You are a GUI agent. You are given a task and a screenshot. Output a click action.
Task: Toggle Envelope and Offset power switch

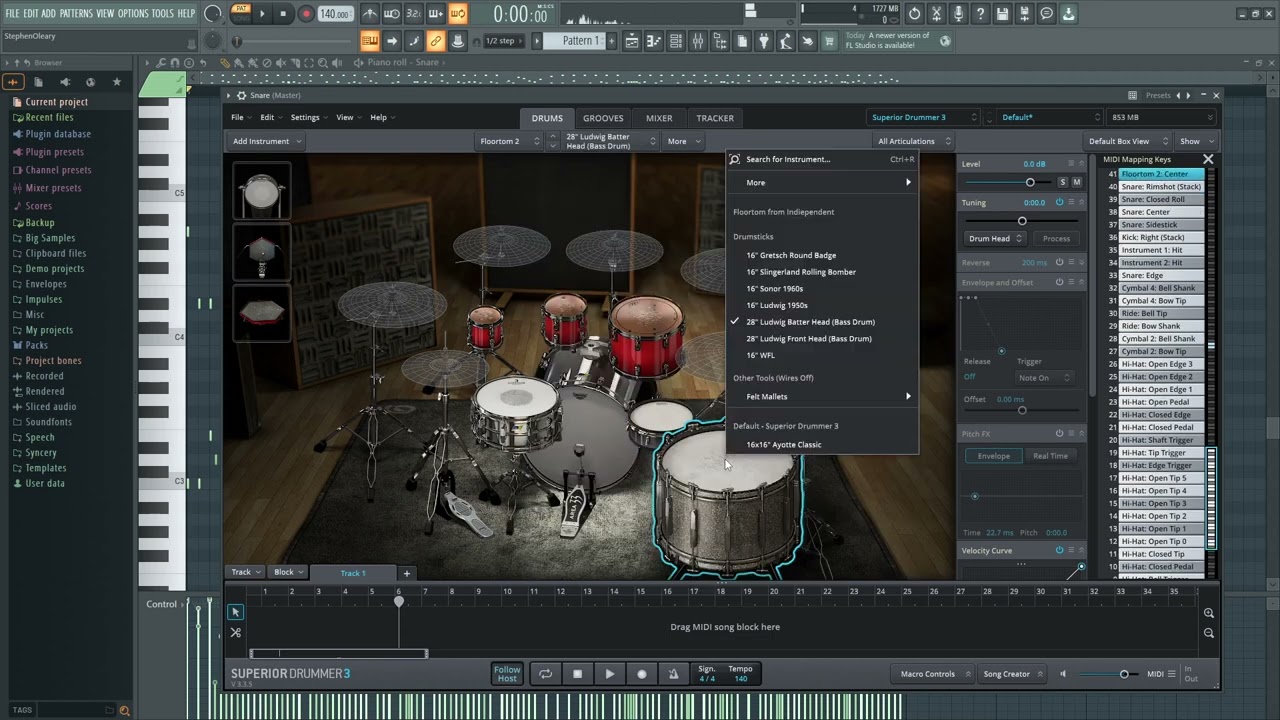click(1059, 282)
